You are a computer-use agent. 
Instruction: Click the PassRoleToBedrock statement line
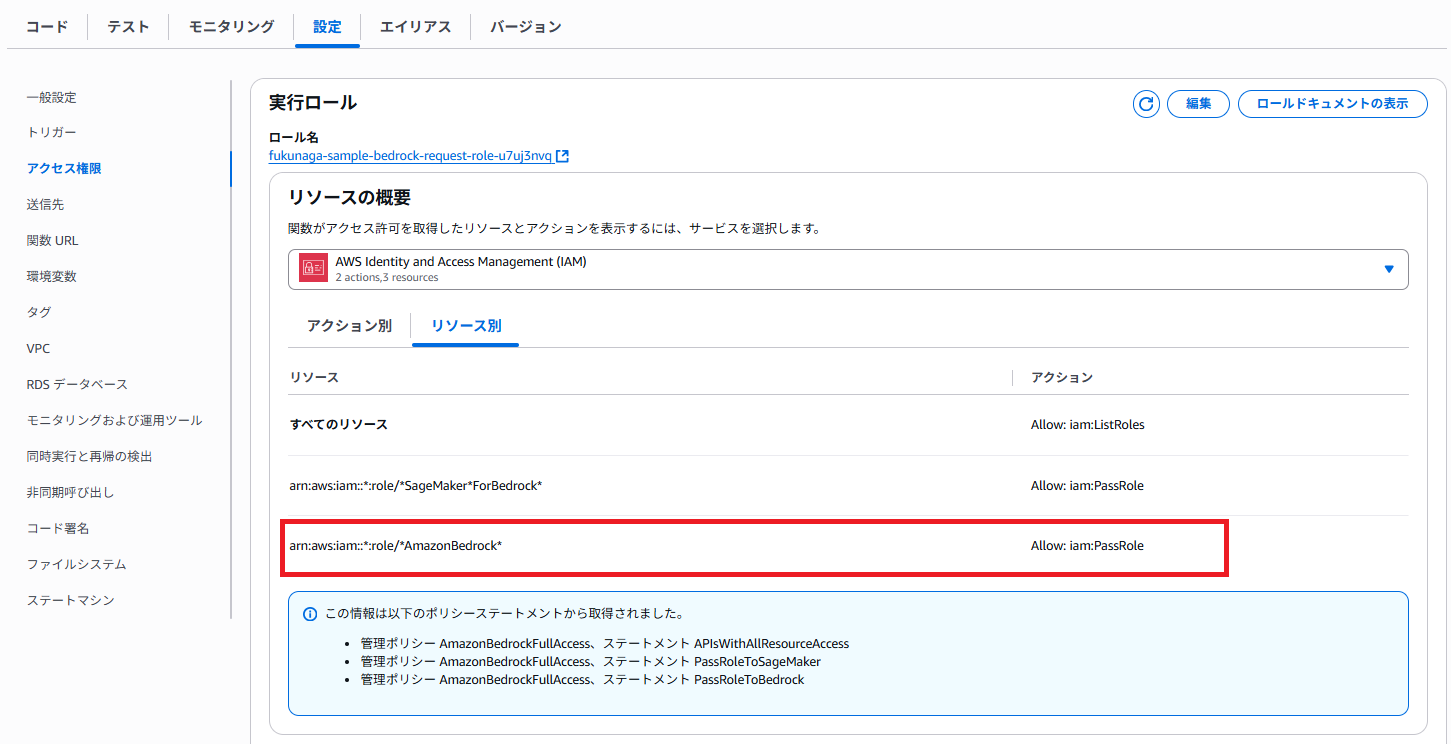[x=582, y=680]
